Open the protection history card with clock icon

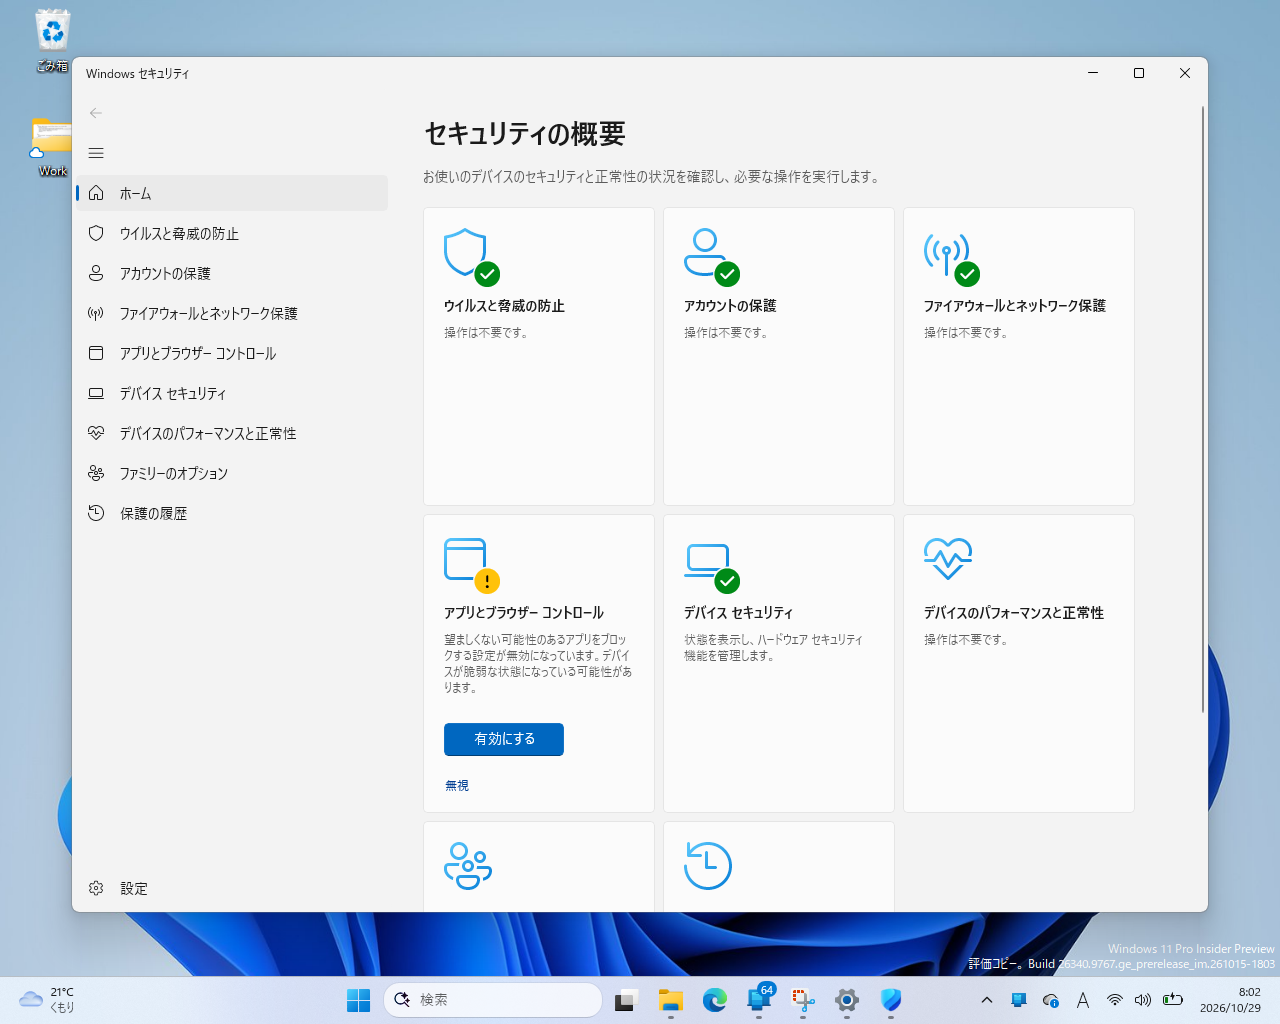[779, 867]
